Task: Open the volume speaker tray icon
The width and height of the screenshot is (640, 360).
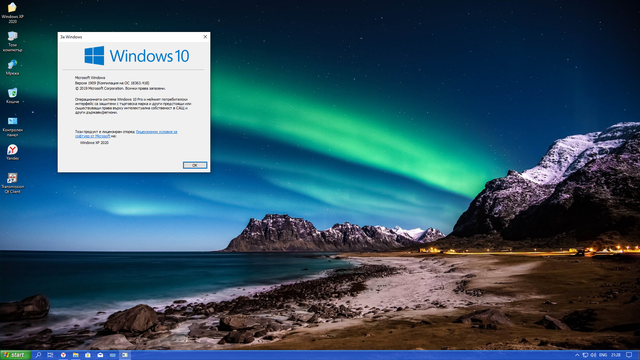Action: 593,355
